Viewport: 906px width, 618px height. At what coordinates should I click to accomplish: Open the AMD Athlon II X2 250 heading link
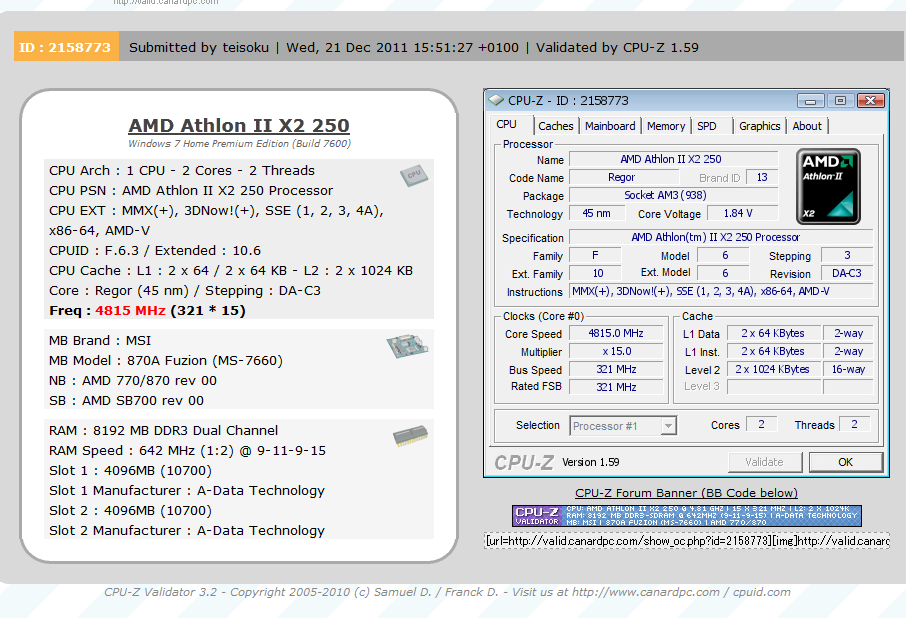pyautogui.click(x=239, y=125)
